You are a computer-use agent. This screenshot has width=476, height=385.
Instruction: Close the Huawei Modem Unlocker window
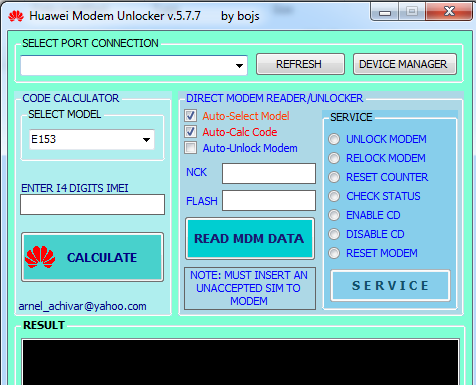[449, 11]
